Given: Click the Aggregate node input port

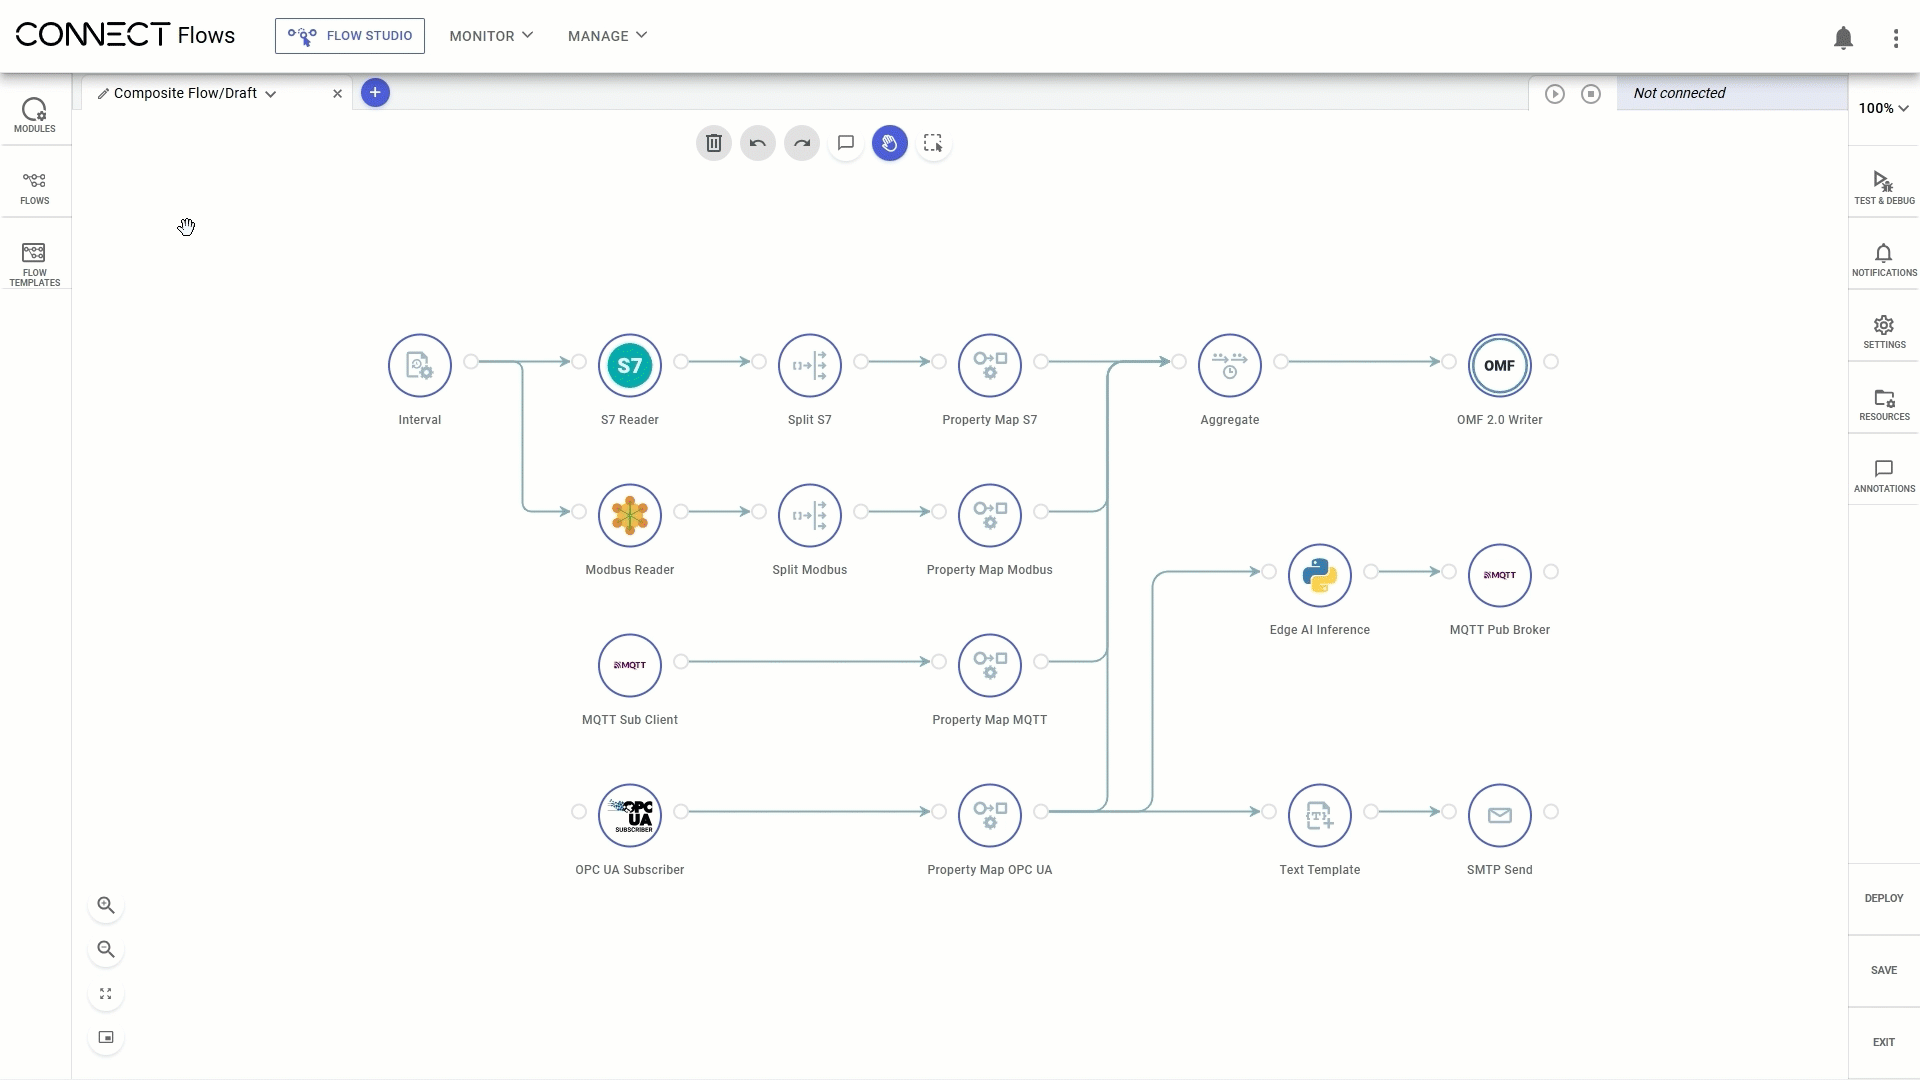Looking at the screenshot, I should coord(1179,362).
